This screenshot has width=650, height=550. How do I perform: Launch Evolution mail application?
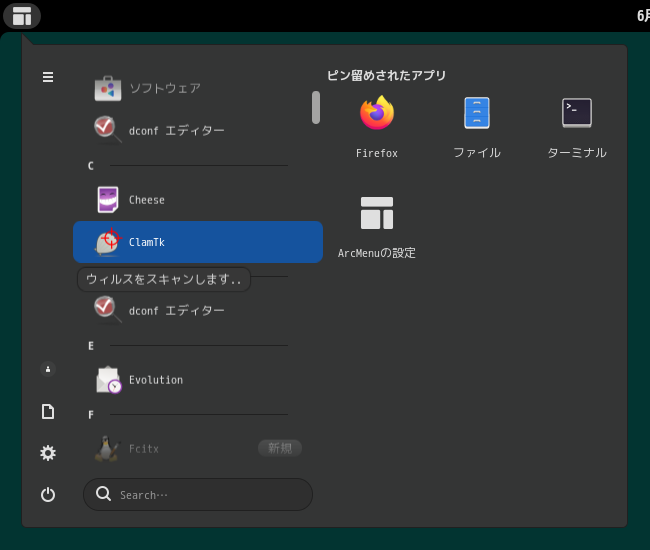198,380
